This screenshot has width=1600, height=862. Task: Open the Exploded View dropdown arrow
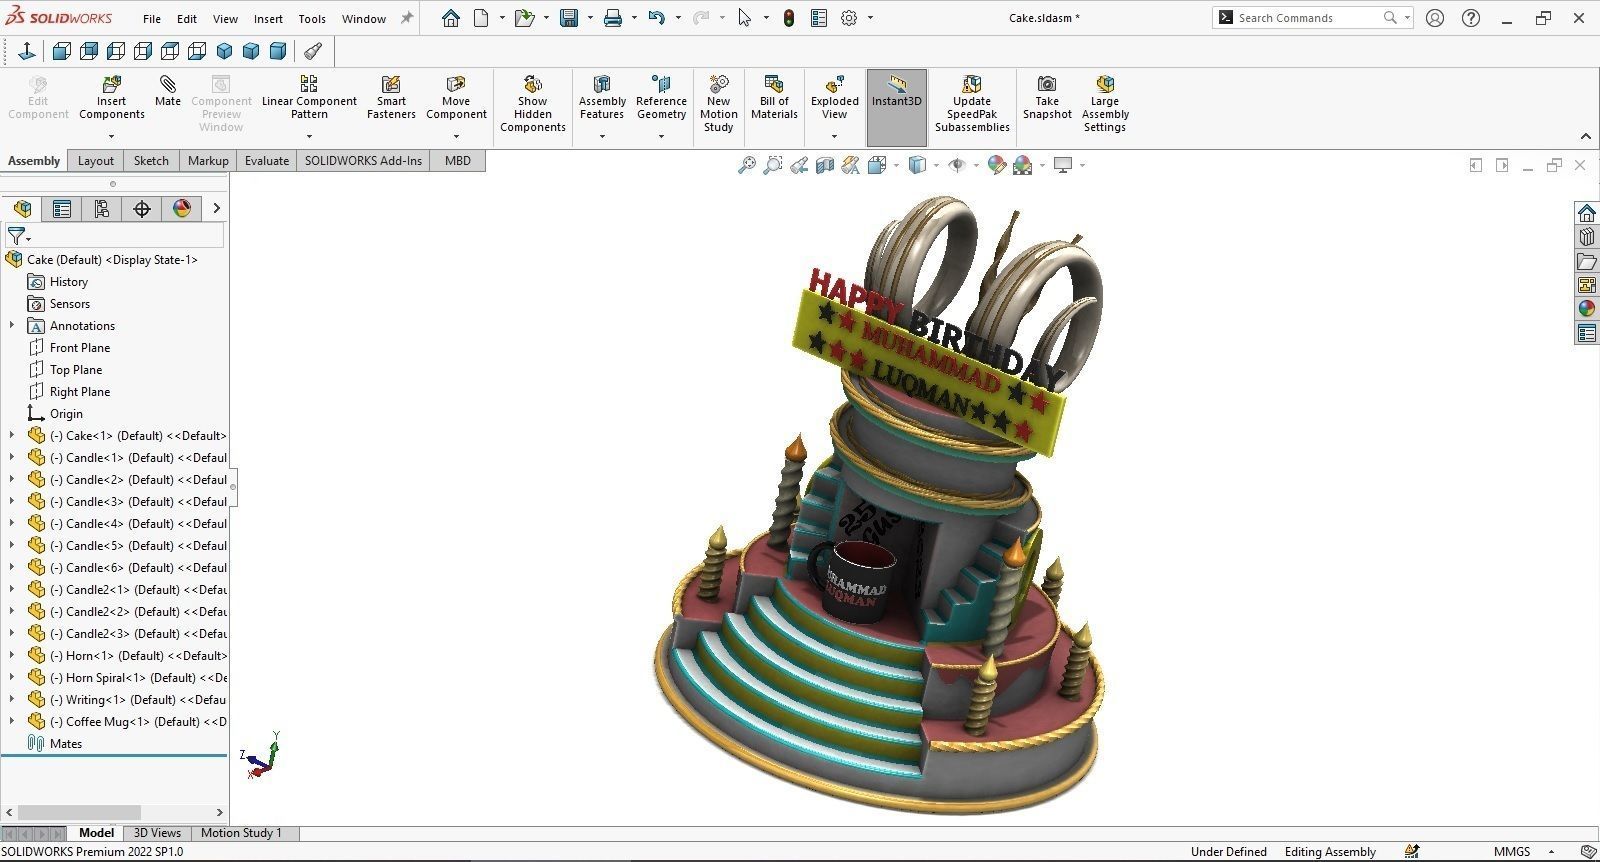click(835, 137)
